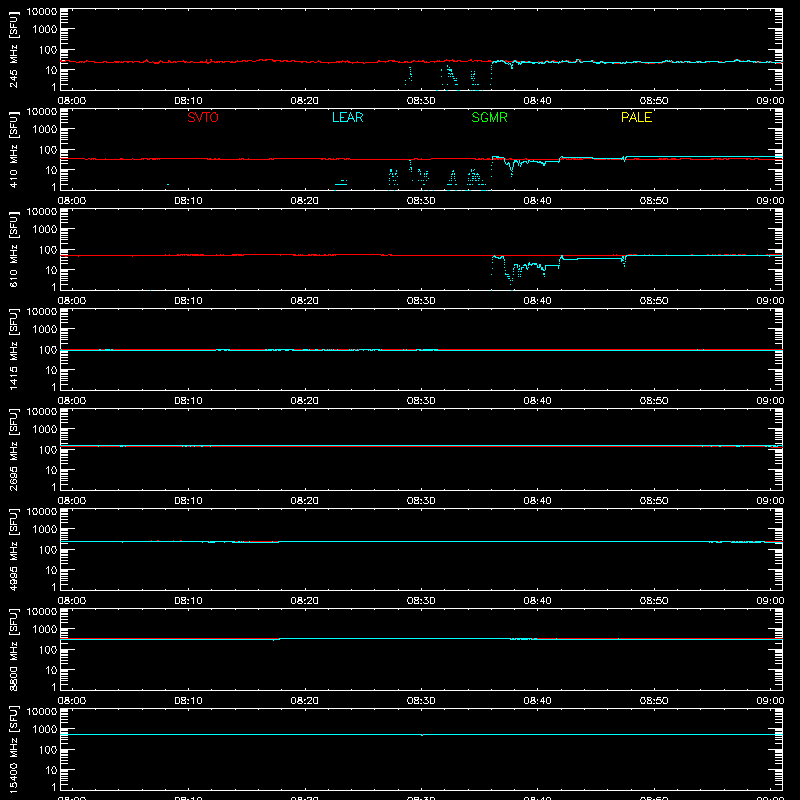Select the 1415 MHz [SFU] axis title
The image size is (800, 800).
tap(13, 349)
